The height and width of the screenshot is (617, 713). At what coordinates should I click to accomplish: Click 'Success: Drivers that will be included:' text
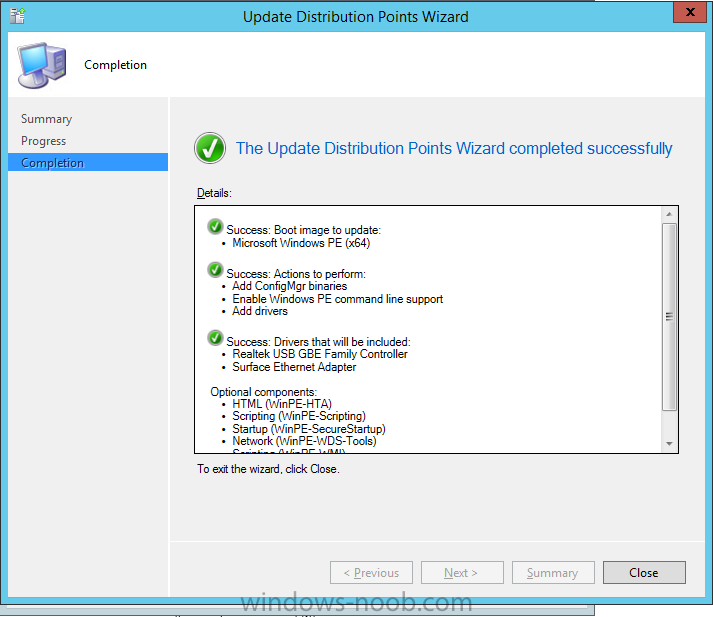coord(318,342)
